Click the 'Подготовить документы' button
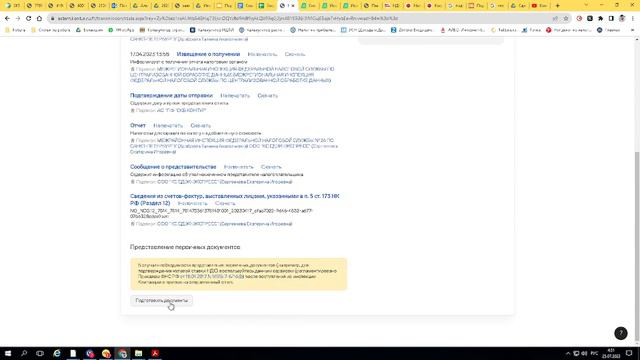Screen dimensions: 640x360 (x=162, y=300)
